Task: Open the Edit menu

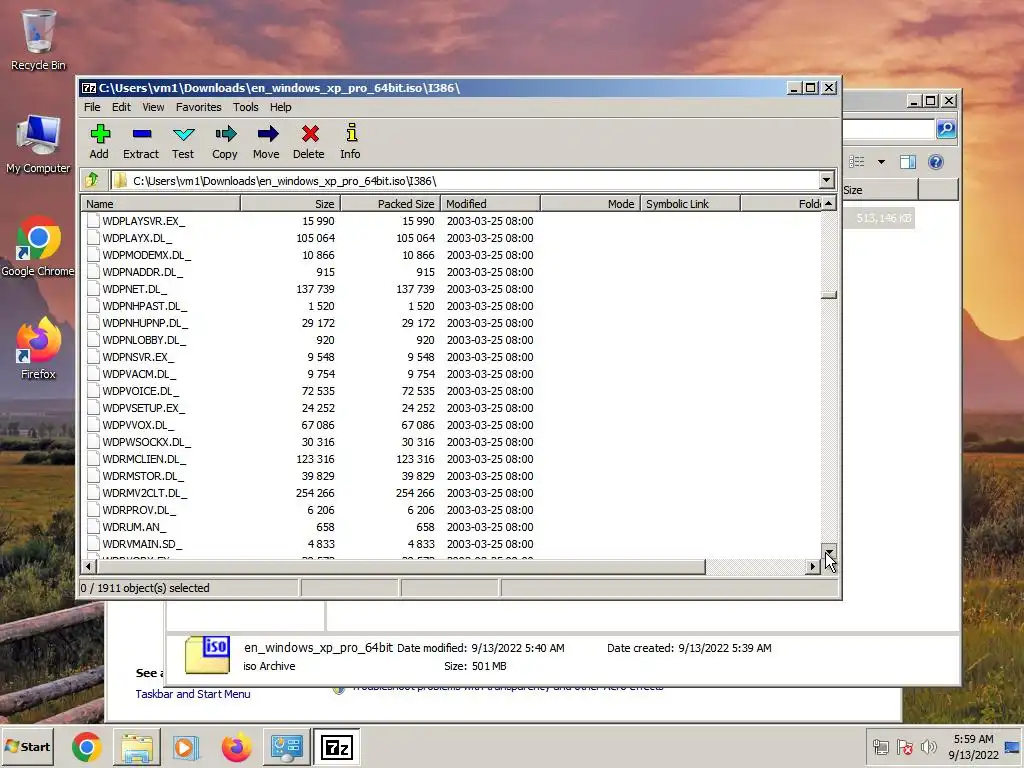Action: pyautogui.click(x=121, y=107)
